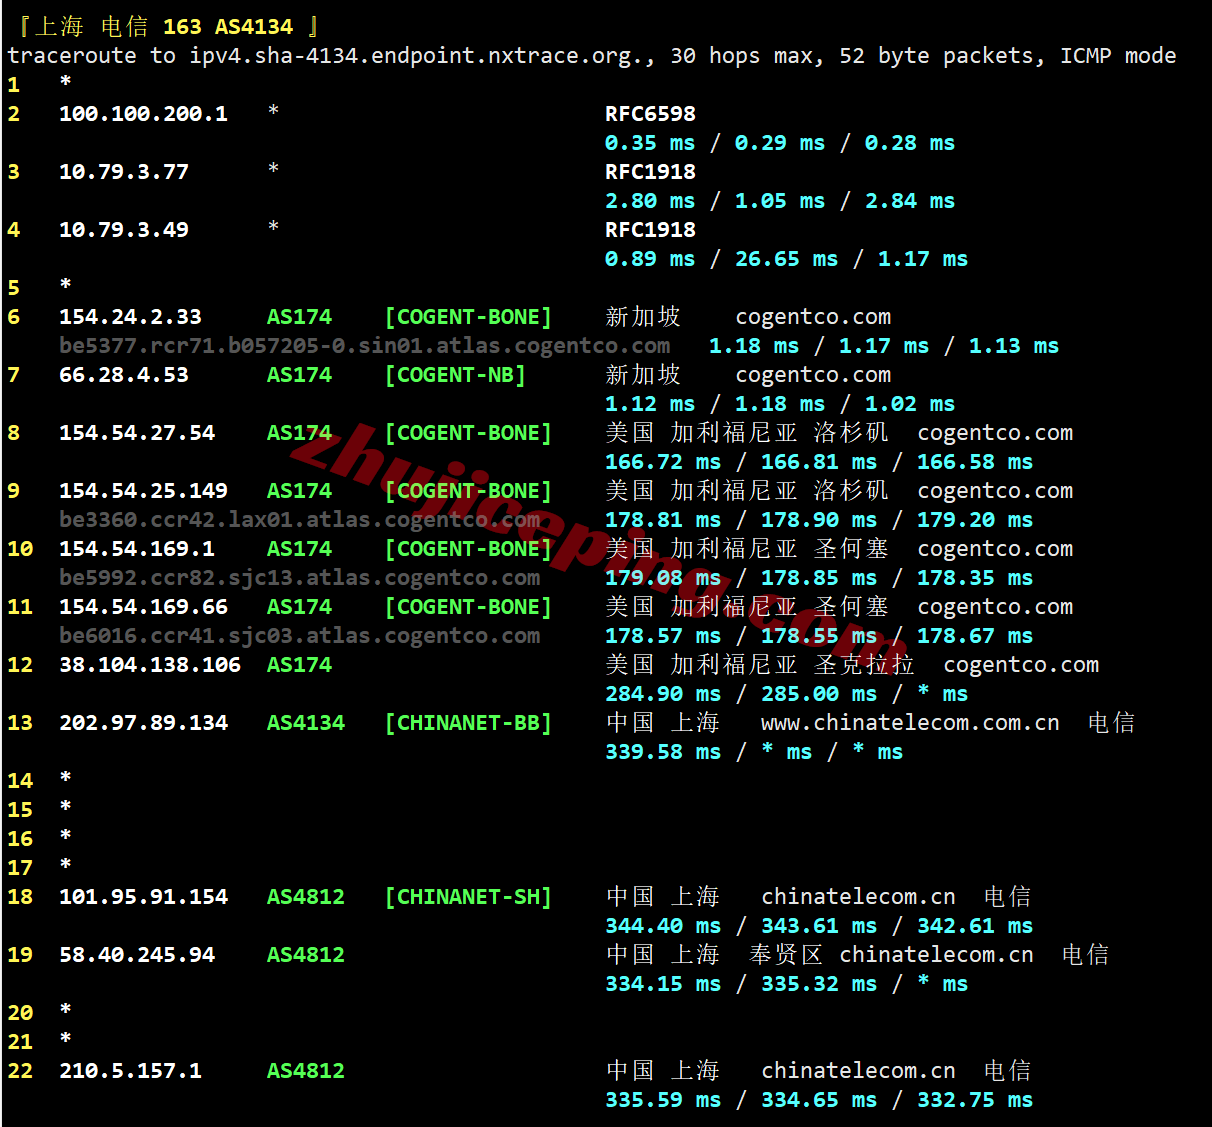Select the [COGENT-NB] tag on hop 7
Screen dimensions: 1212x1127
coord(455,374)
